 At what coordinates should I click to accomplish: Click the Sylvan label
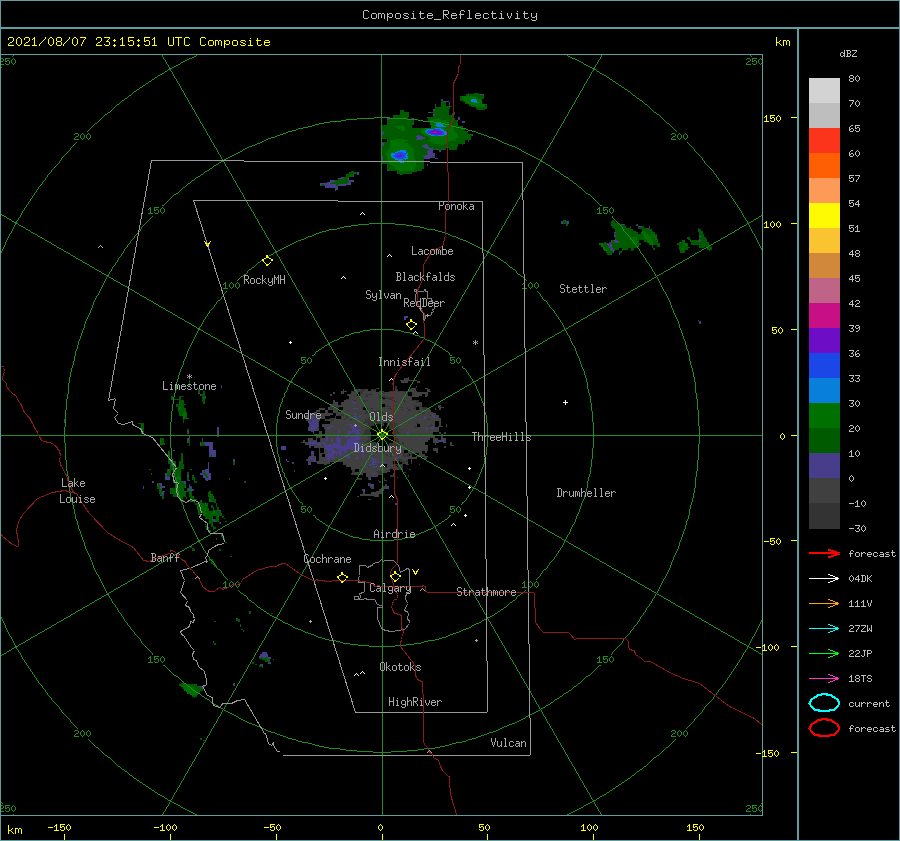coord(383,295)
